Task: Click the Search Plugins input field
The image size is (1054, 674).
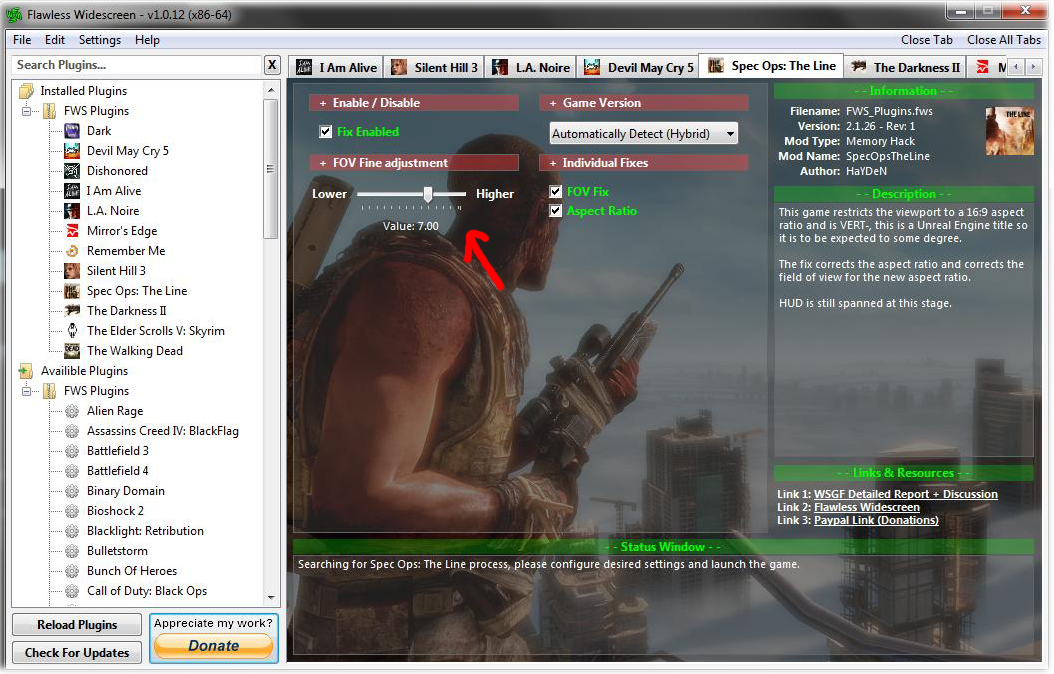Action: click(136, 65)
